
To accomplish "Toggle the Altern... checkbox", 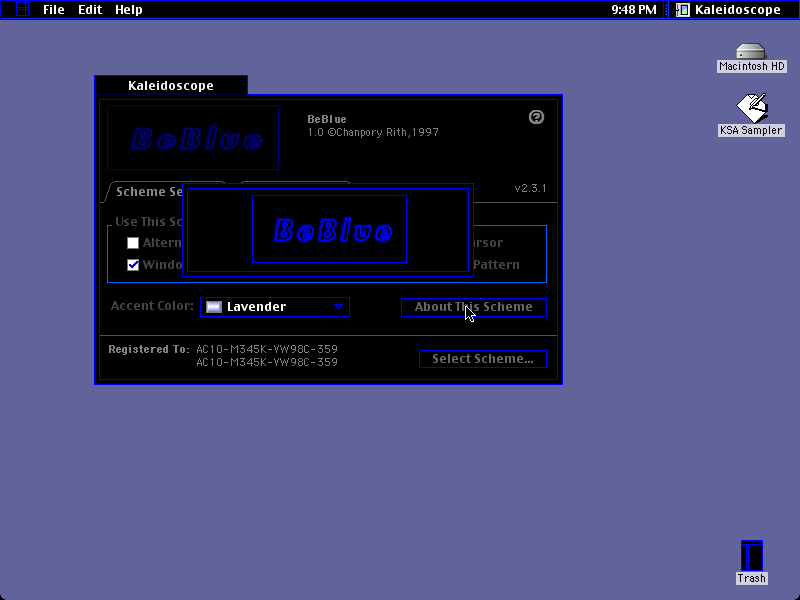I will point(133,243).
